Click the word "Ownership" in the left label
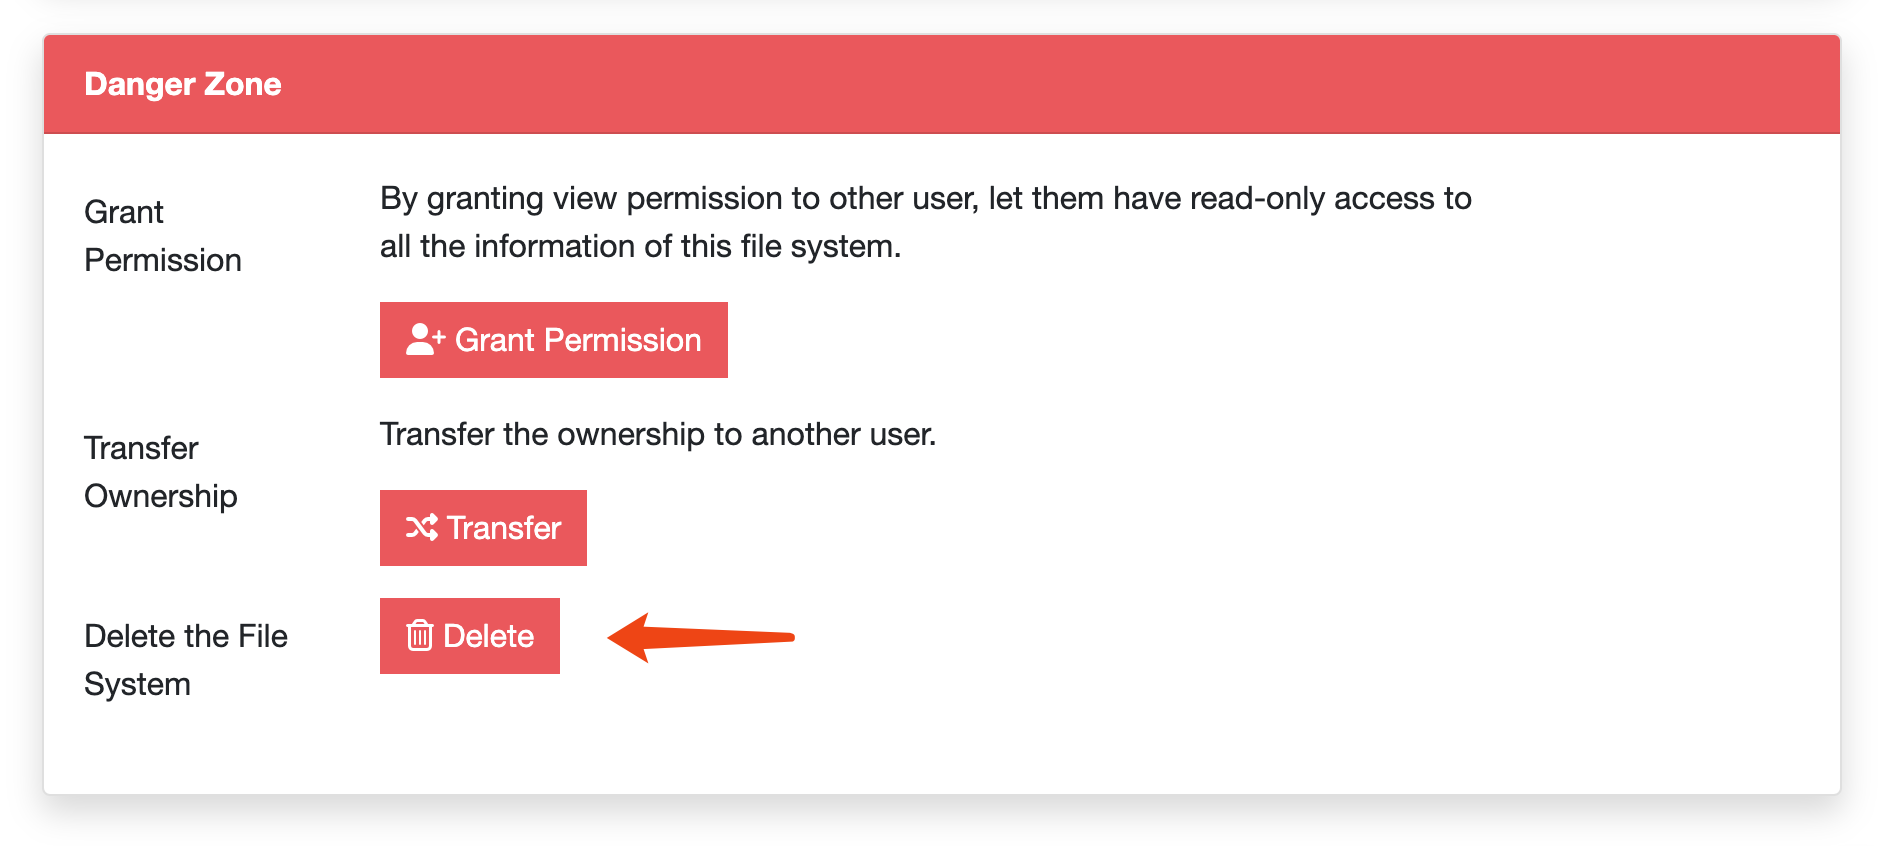 [x=161, y=496]
